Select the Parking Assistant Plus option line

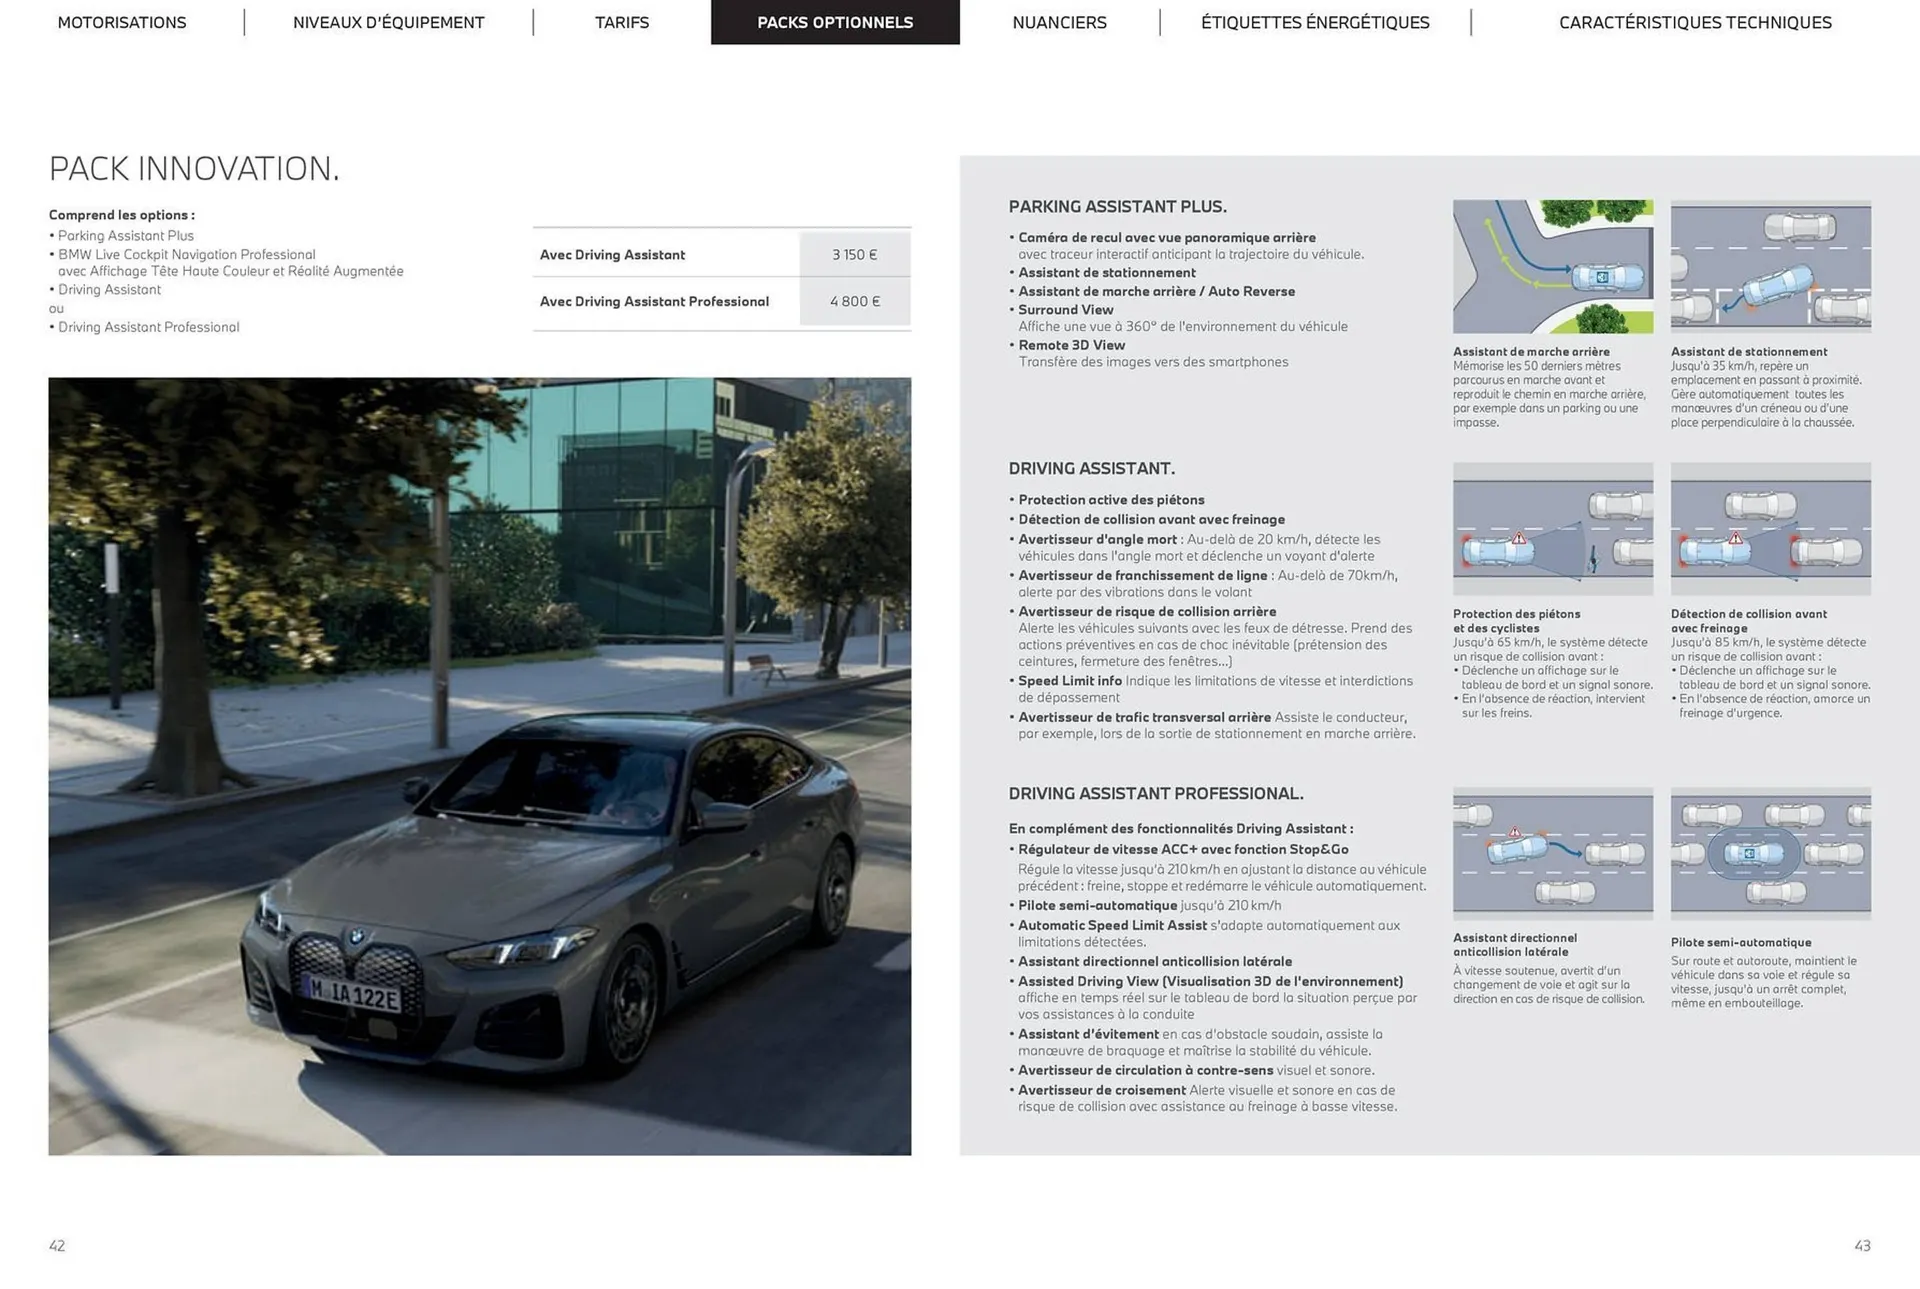(x=126, y=235)
